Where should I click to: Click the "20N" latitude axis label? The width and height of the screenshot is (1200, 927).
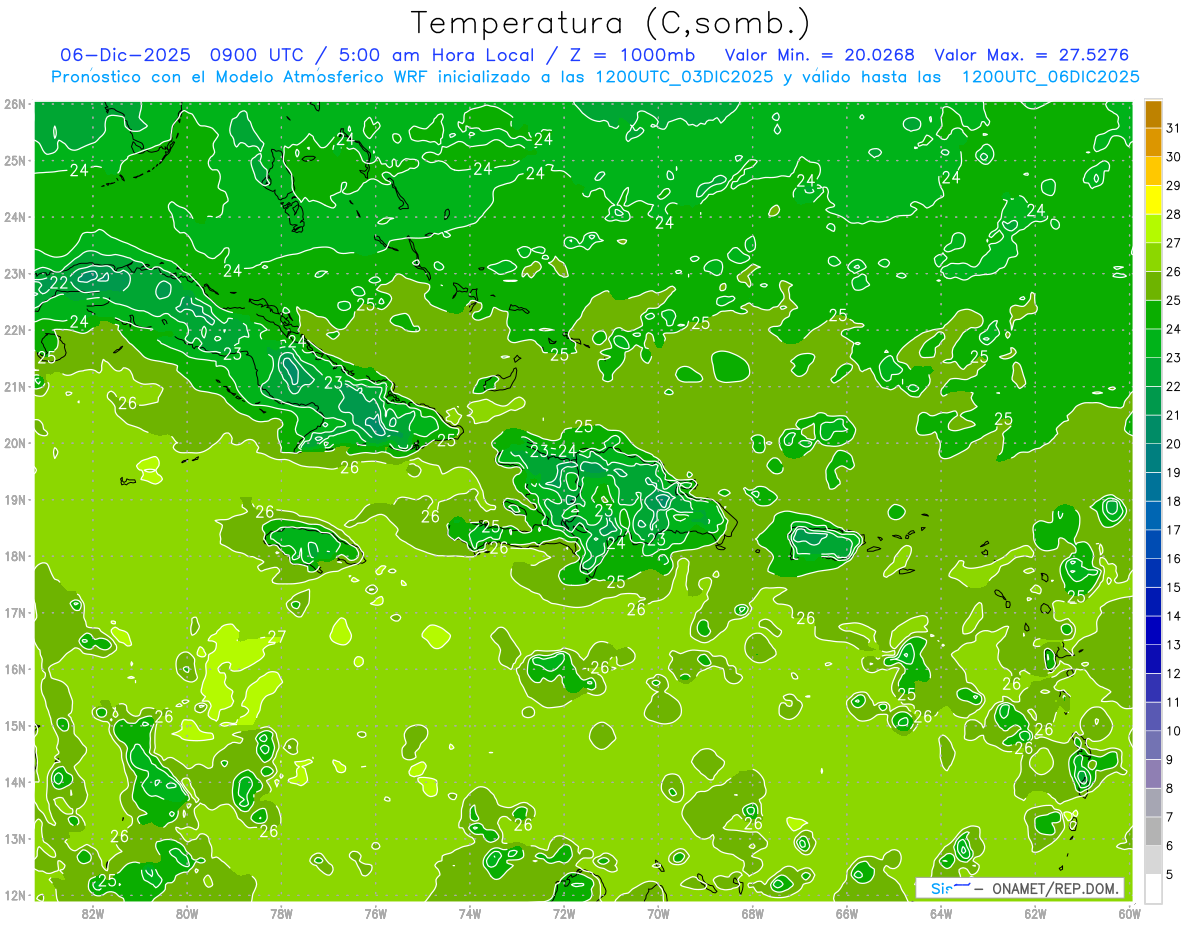(14, 443)
